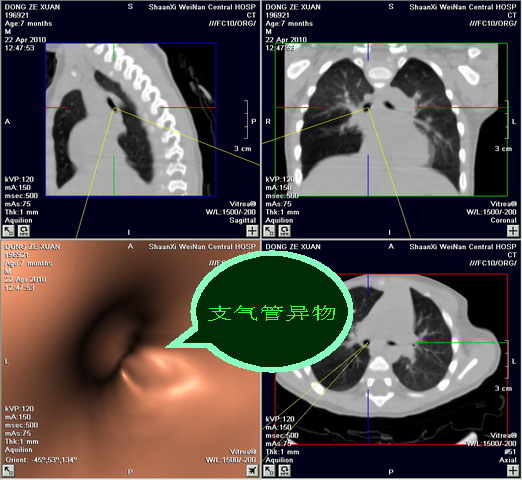This screenshot has height=480, width=522.
Task: Click the arrow pointer icon in Axial view
Action: (x=269, y=470)
